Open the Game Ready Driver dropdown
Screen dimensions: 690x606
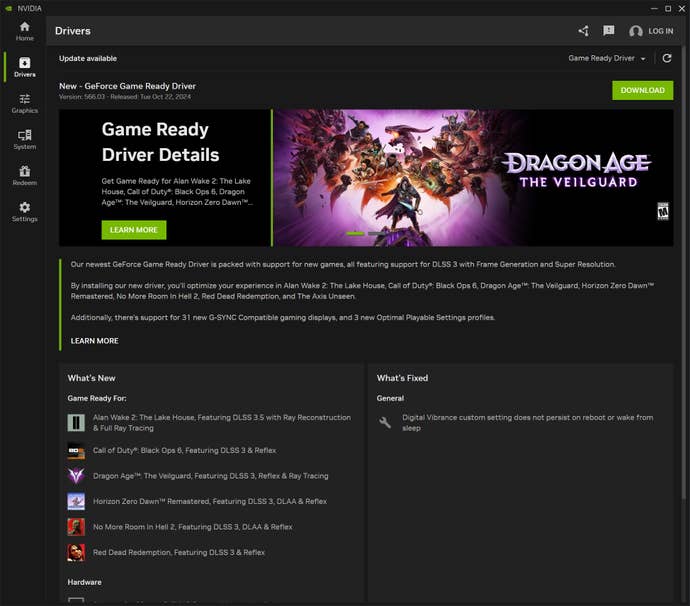coord(607,58)
